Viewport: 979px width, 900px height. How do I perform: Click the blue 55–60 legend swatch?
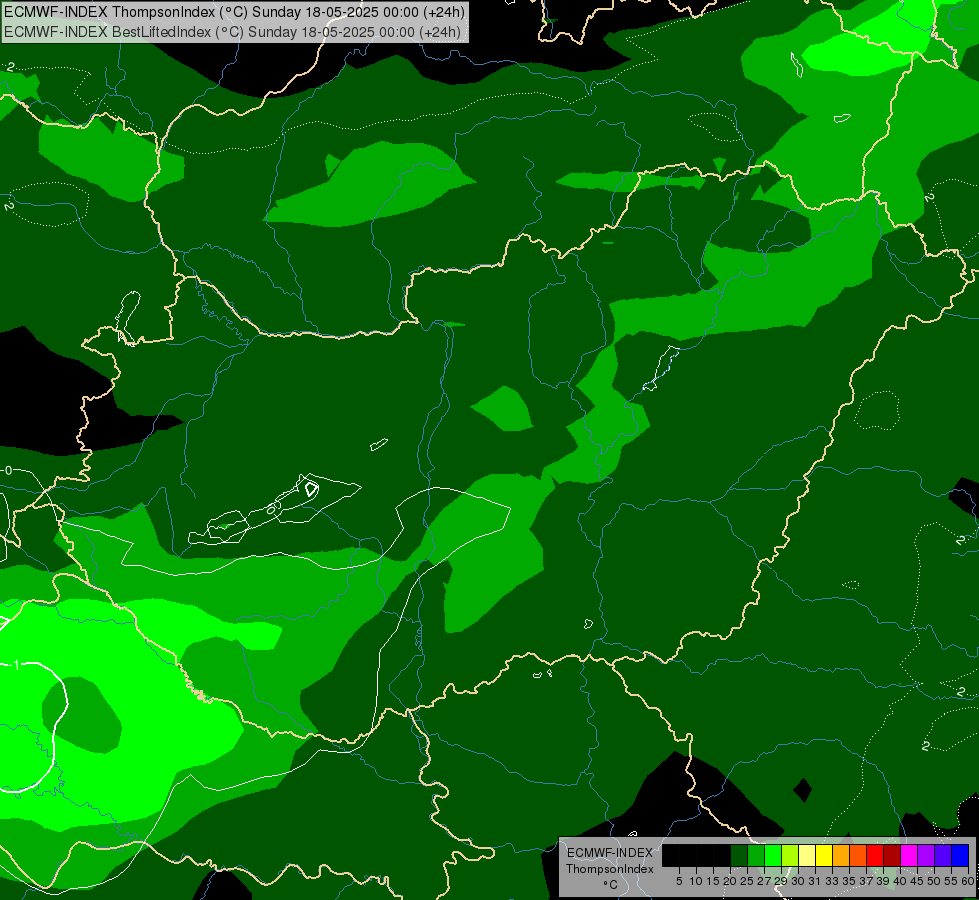pyautogui.click(x=960, y=856)
